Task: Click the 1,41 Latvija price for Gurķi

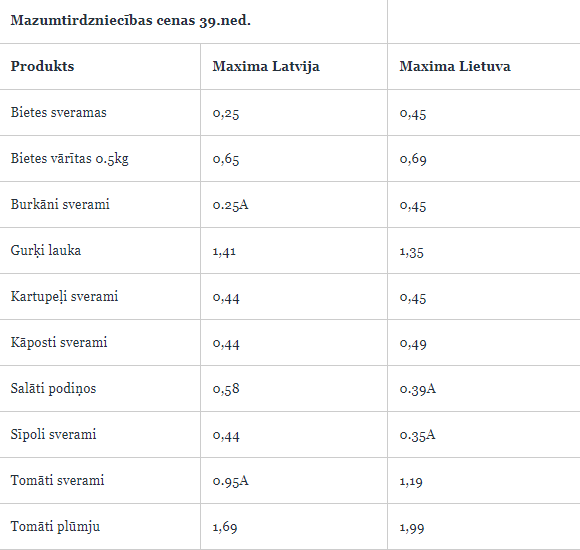Action: pyautogui.click(x=224, y=252)
